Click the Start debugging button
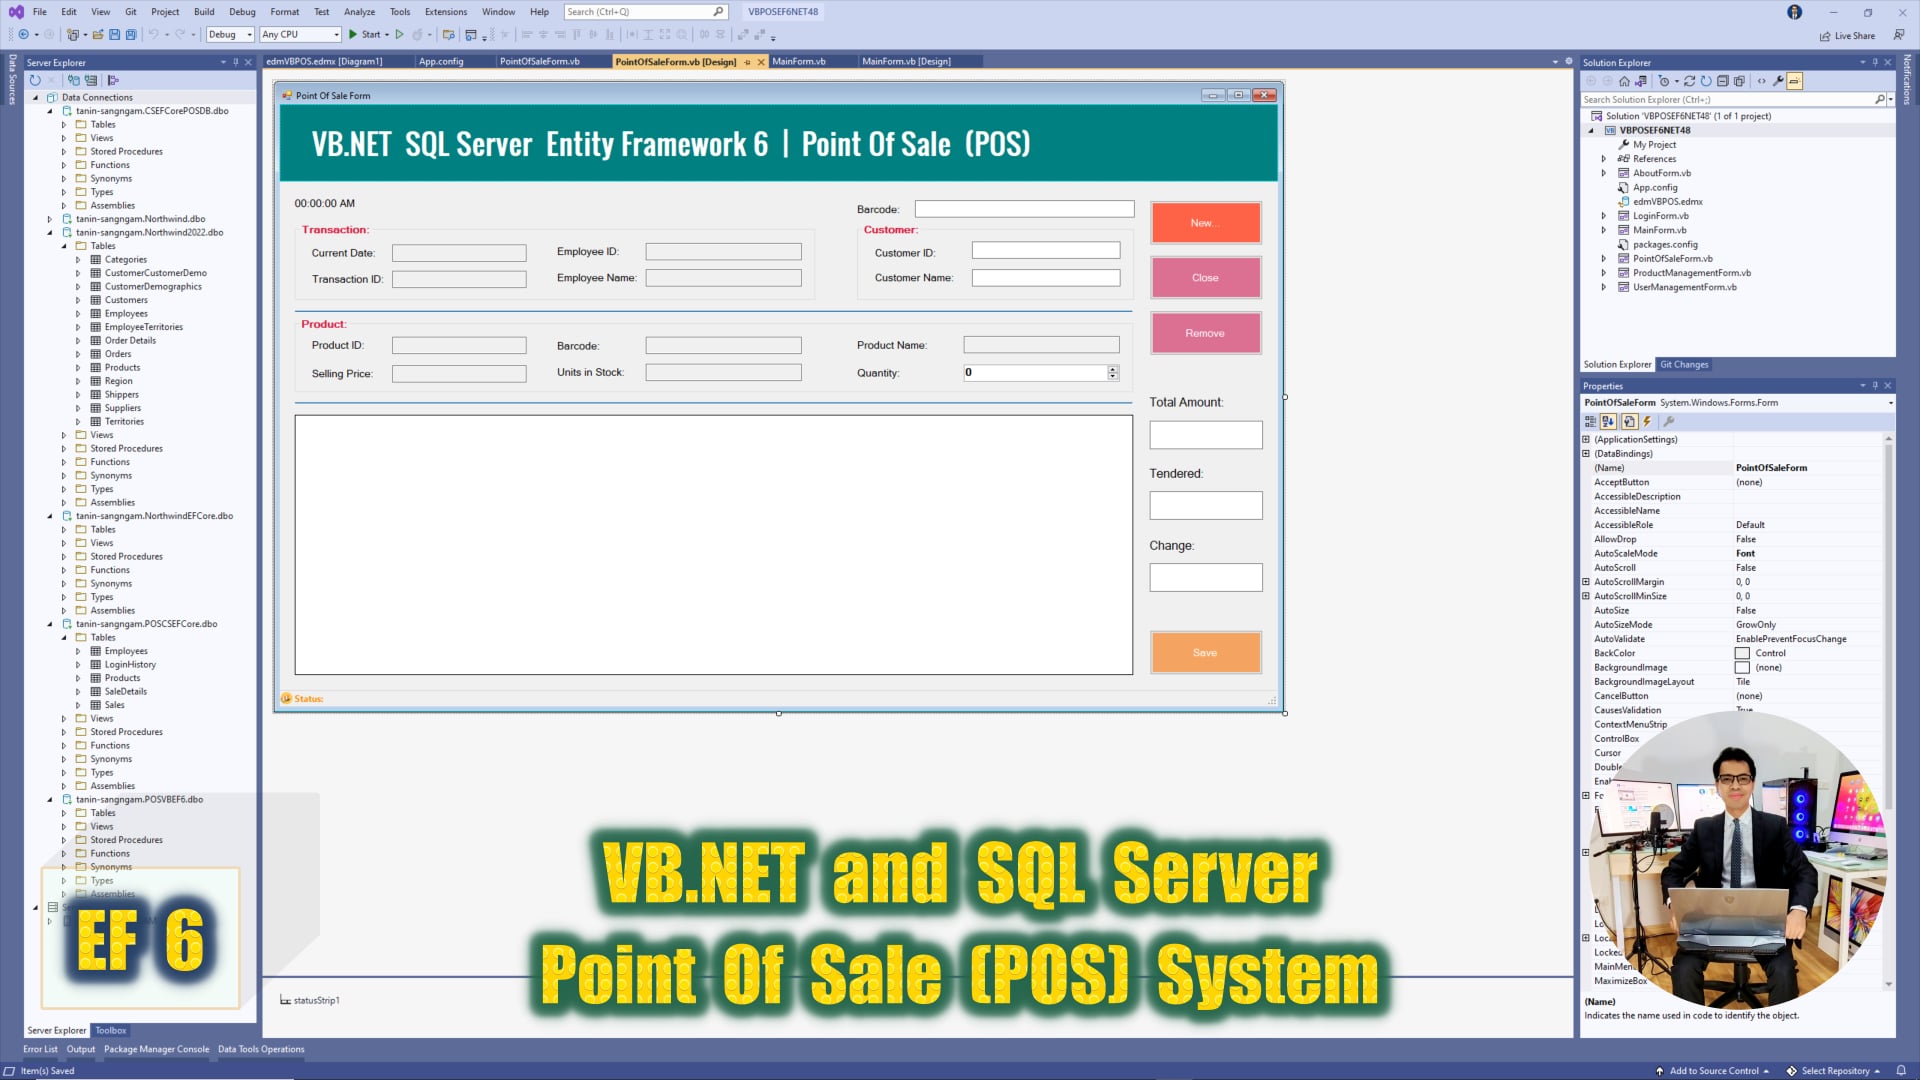 (367, 35)
